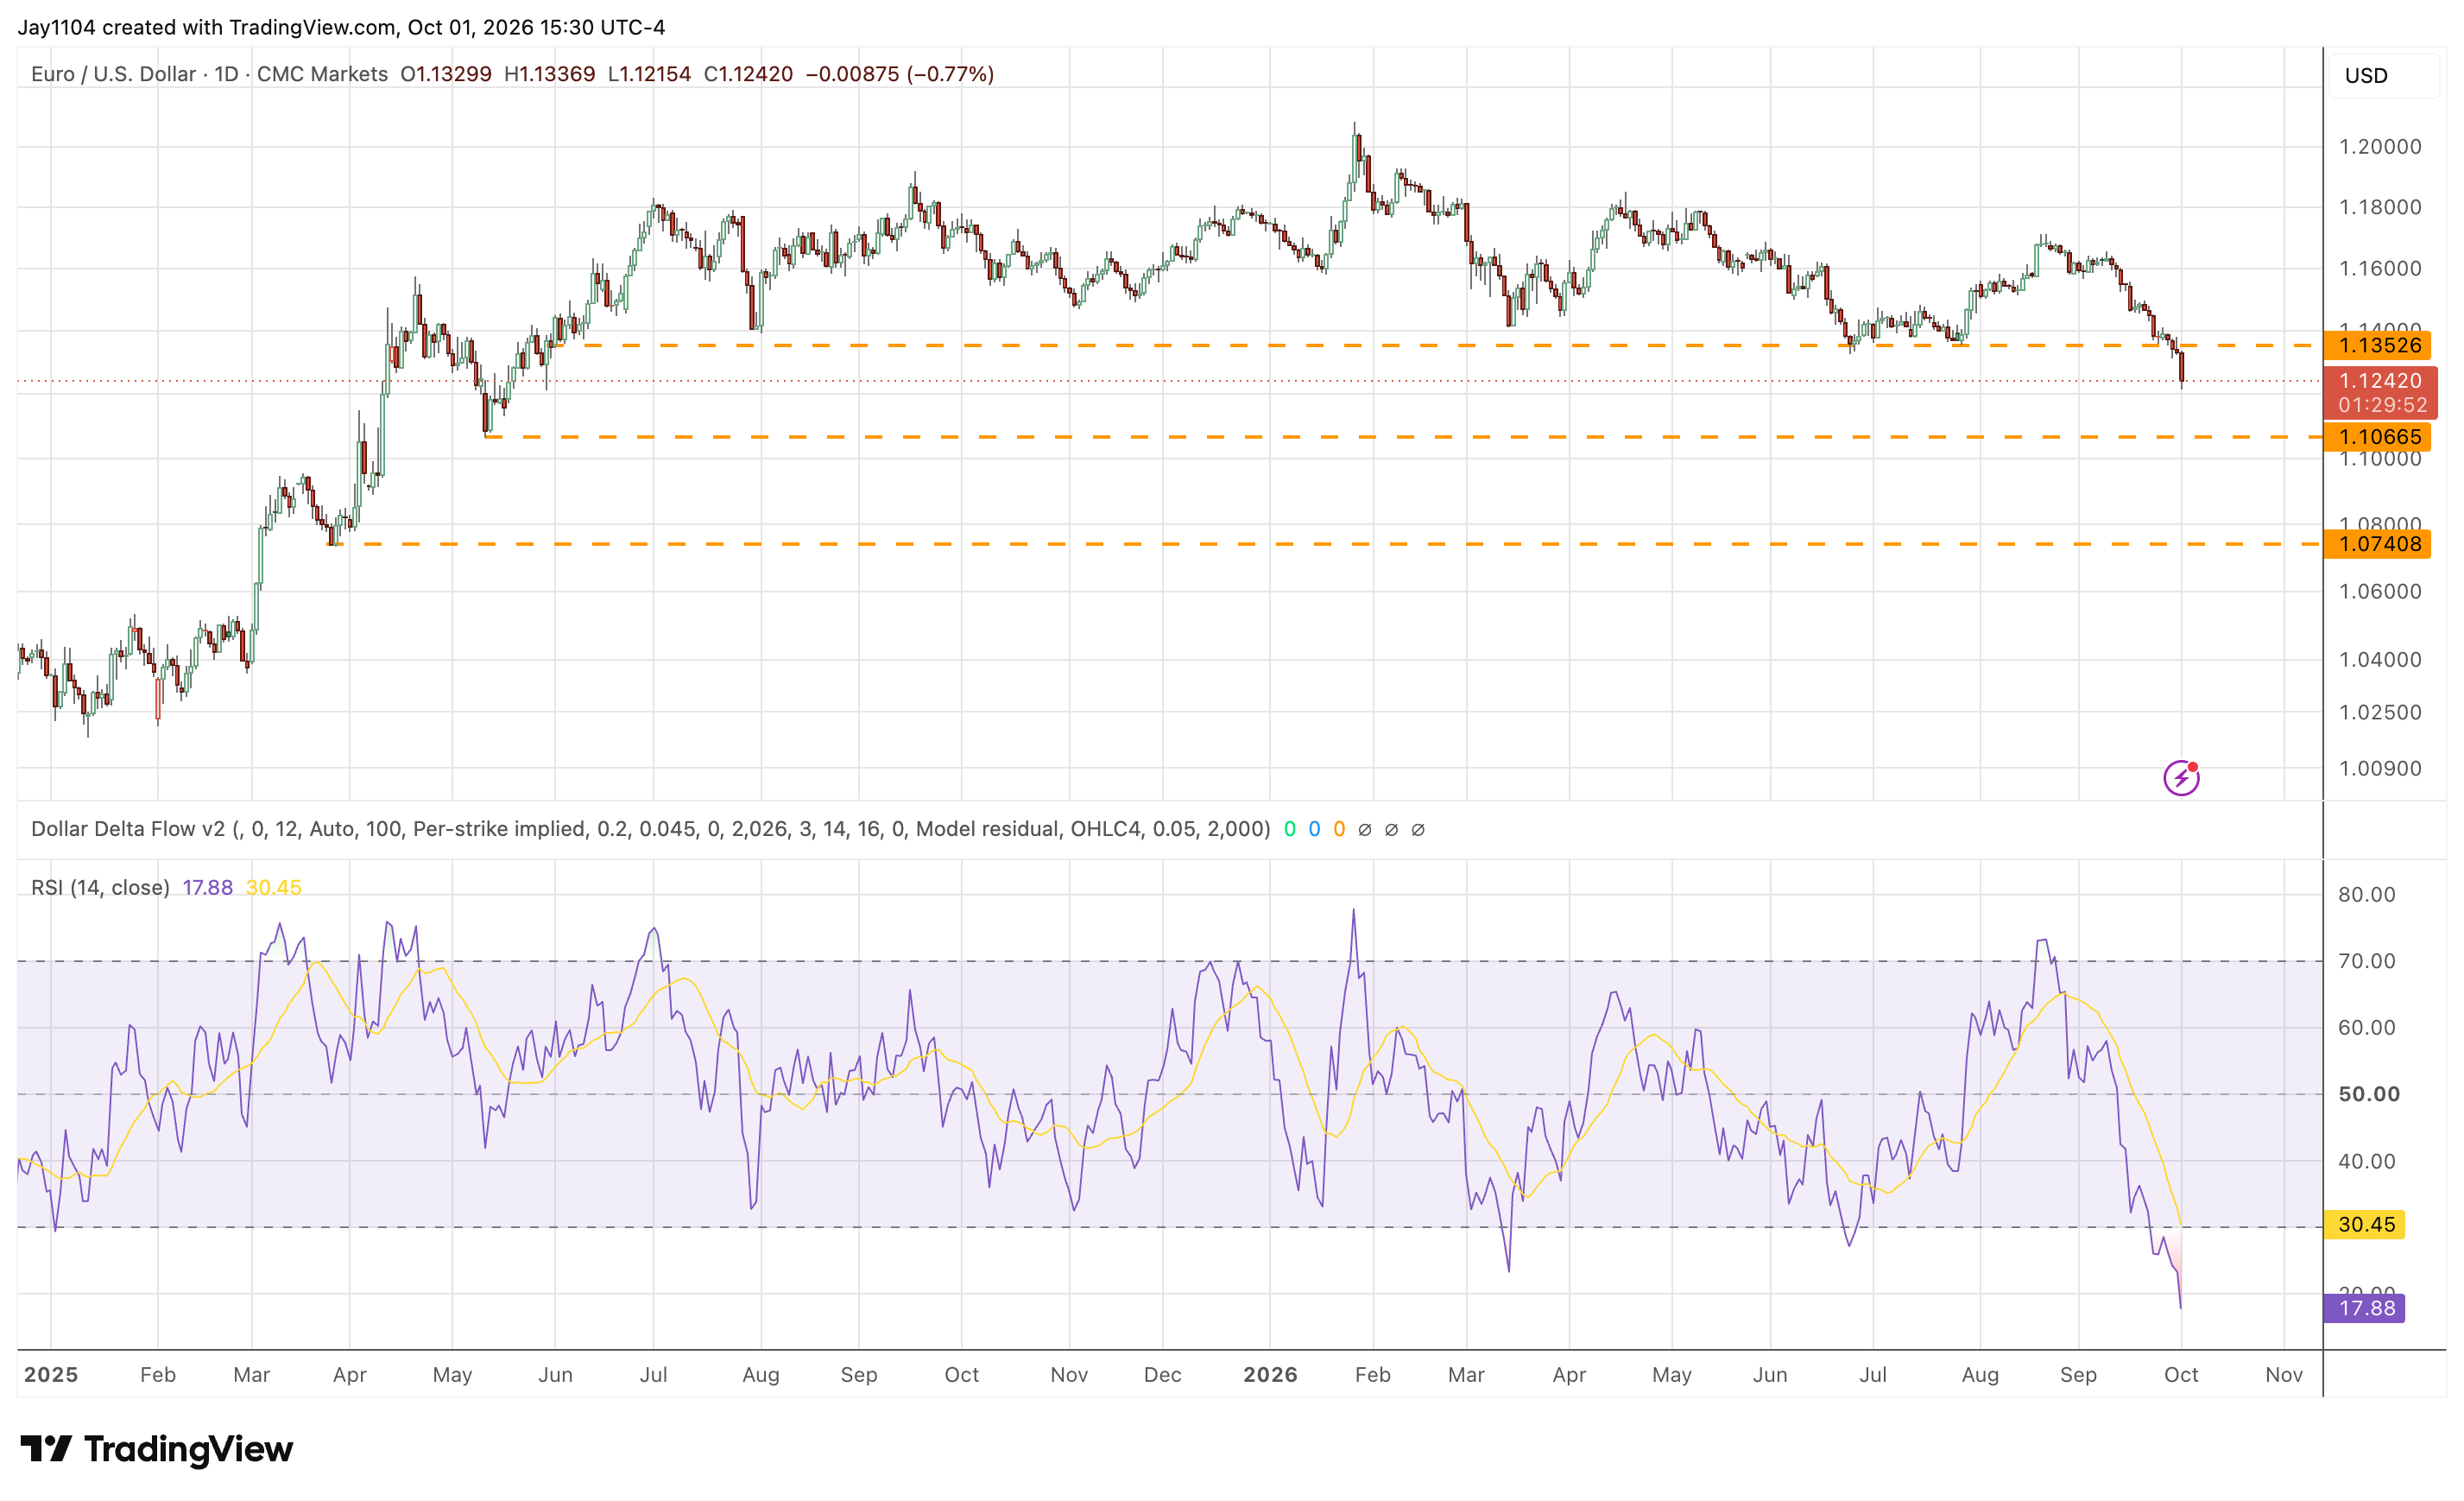The height and width of the screenshot is (1501, 2464).
Task: Click the 2025 label on time axis
Action: click(x=51, y=1375)
